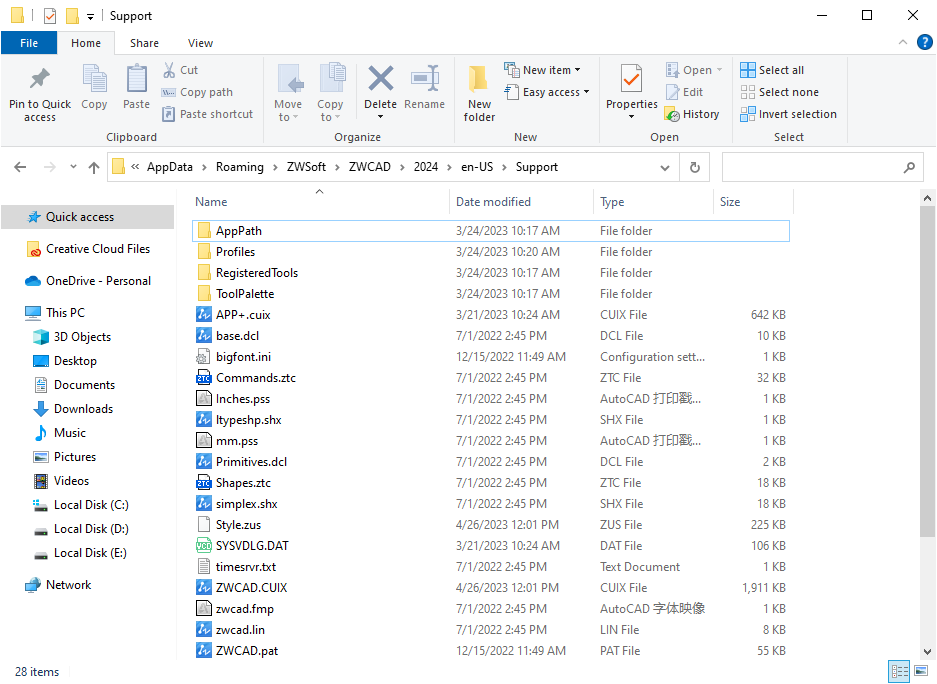Expand the Open command dropdown arrow

tap(719, 70)
